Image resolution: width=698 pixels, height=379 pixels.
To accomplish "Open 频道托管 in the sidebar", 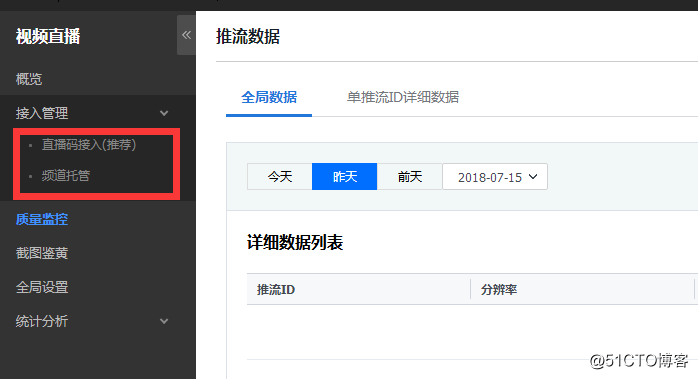I will (66, 175).
